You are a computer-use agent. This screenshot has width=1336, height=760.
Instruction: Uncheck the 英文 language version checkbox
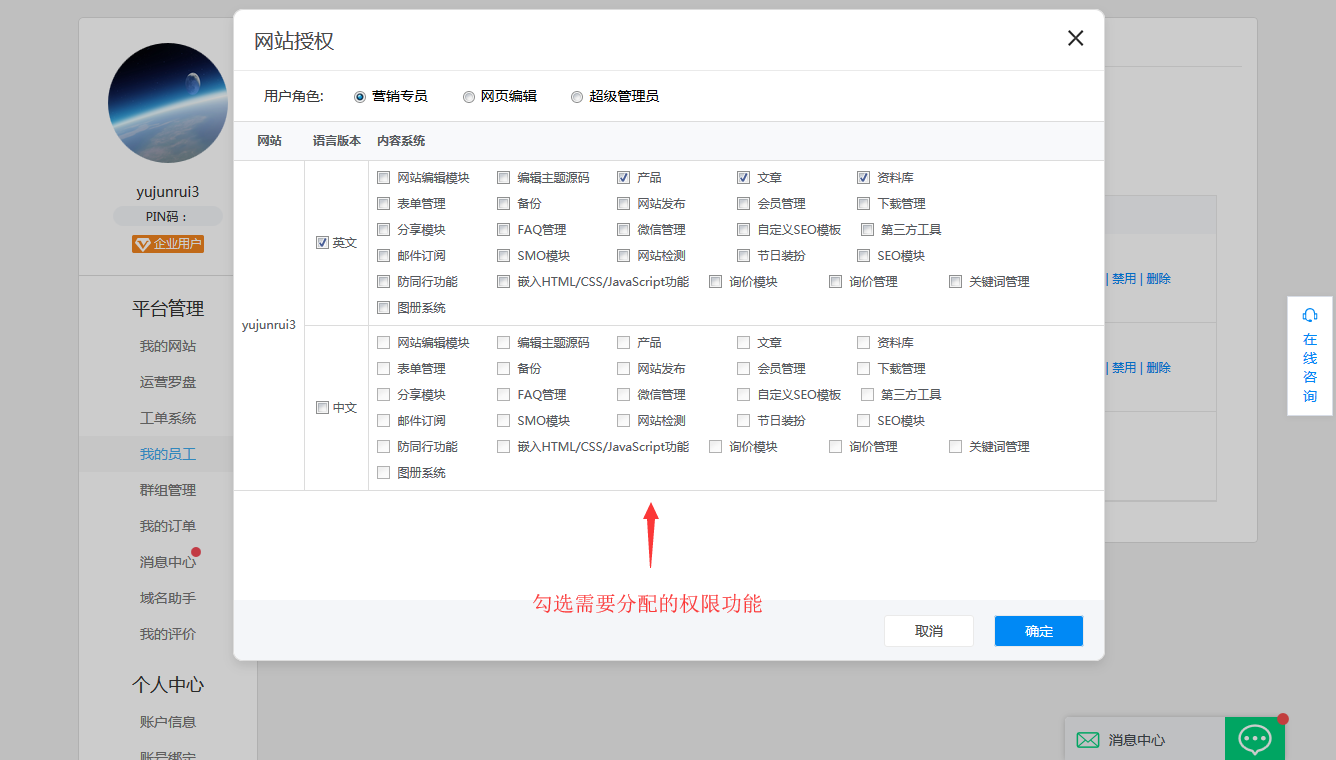(x=322, y=243)
